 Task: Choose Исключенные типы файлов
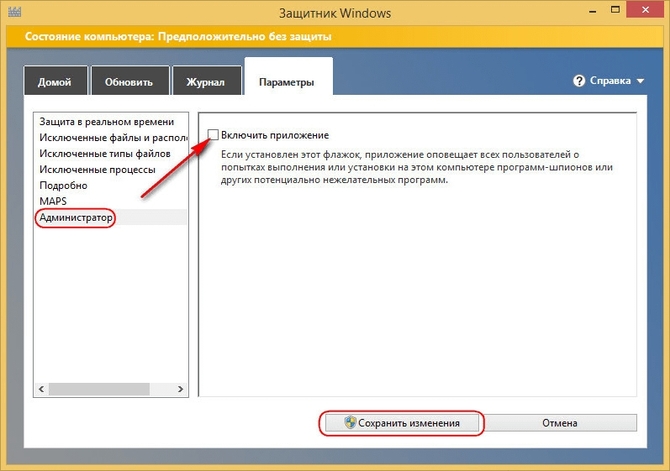pyautogui.click(x=111, y=153)
